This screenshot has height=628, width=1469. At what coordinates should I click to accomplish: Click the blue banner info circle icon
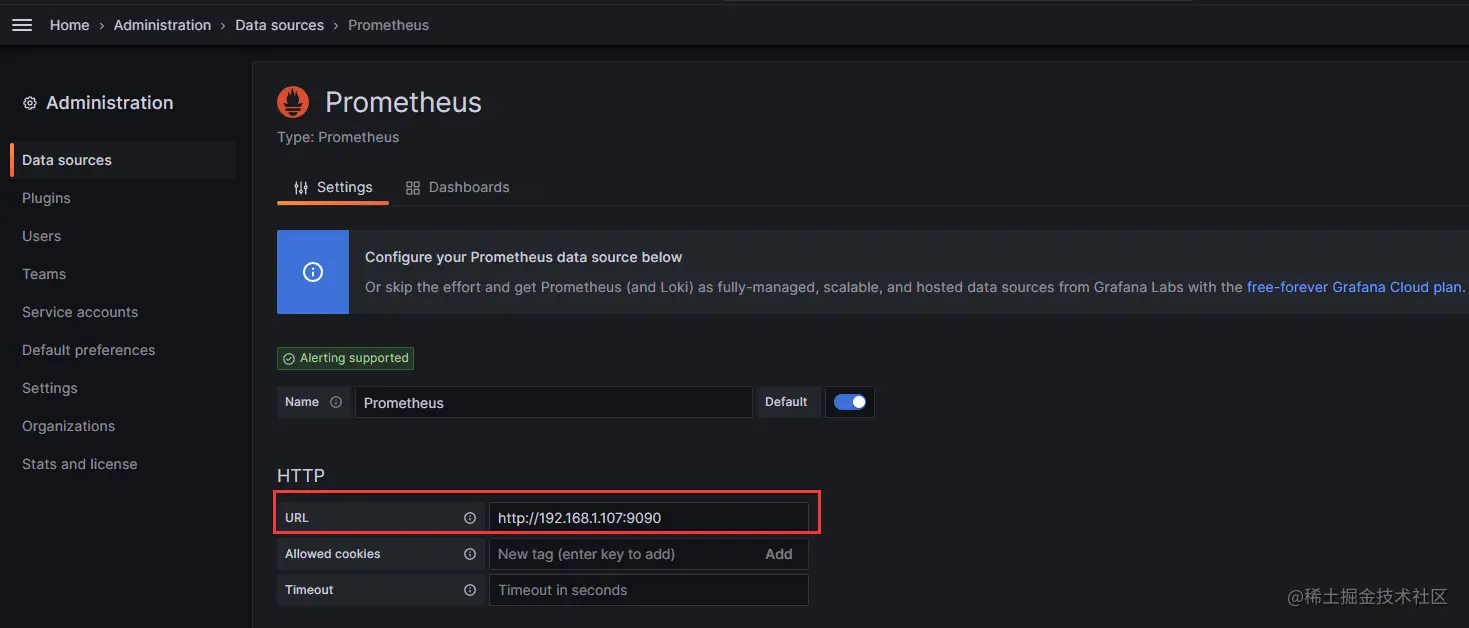coord(313,272)
